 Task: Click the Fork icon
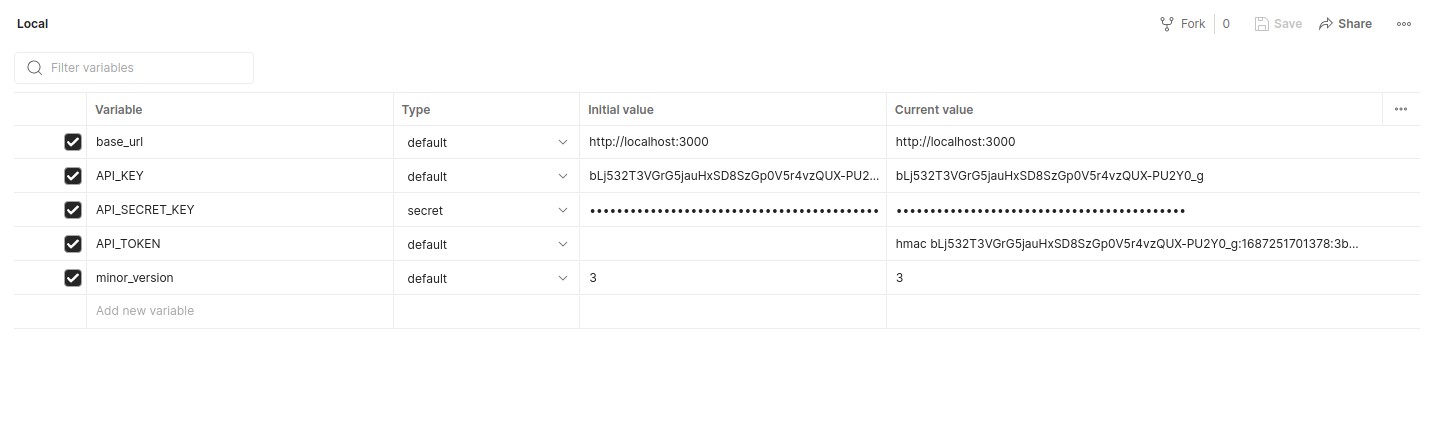click(x=1166, y=24)
